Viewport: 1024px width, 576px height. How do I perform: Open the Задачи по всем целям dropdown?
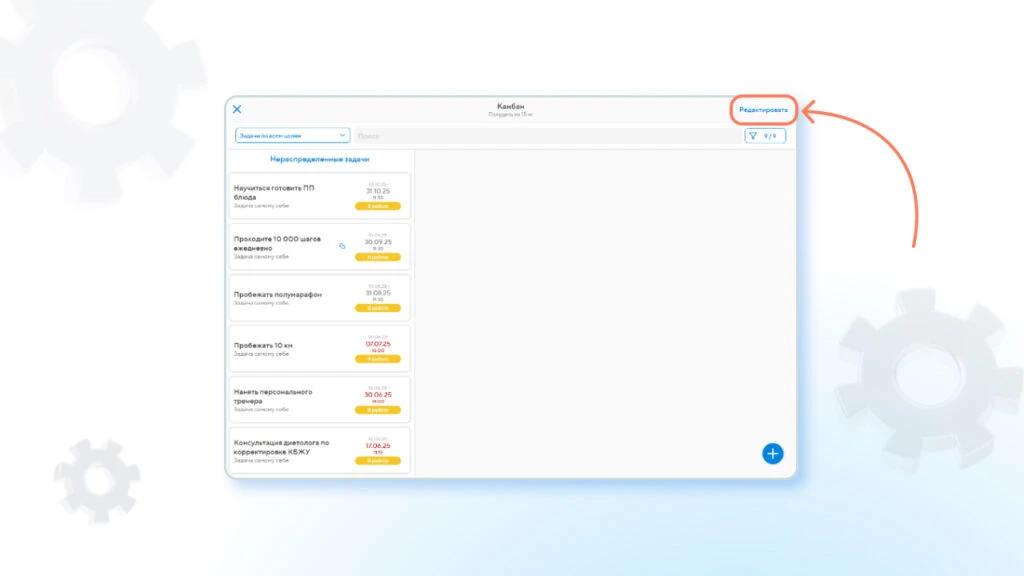click(292, 135)
